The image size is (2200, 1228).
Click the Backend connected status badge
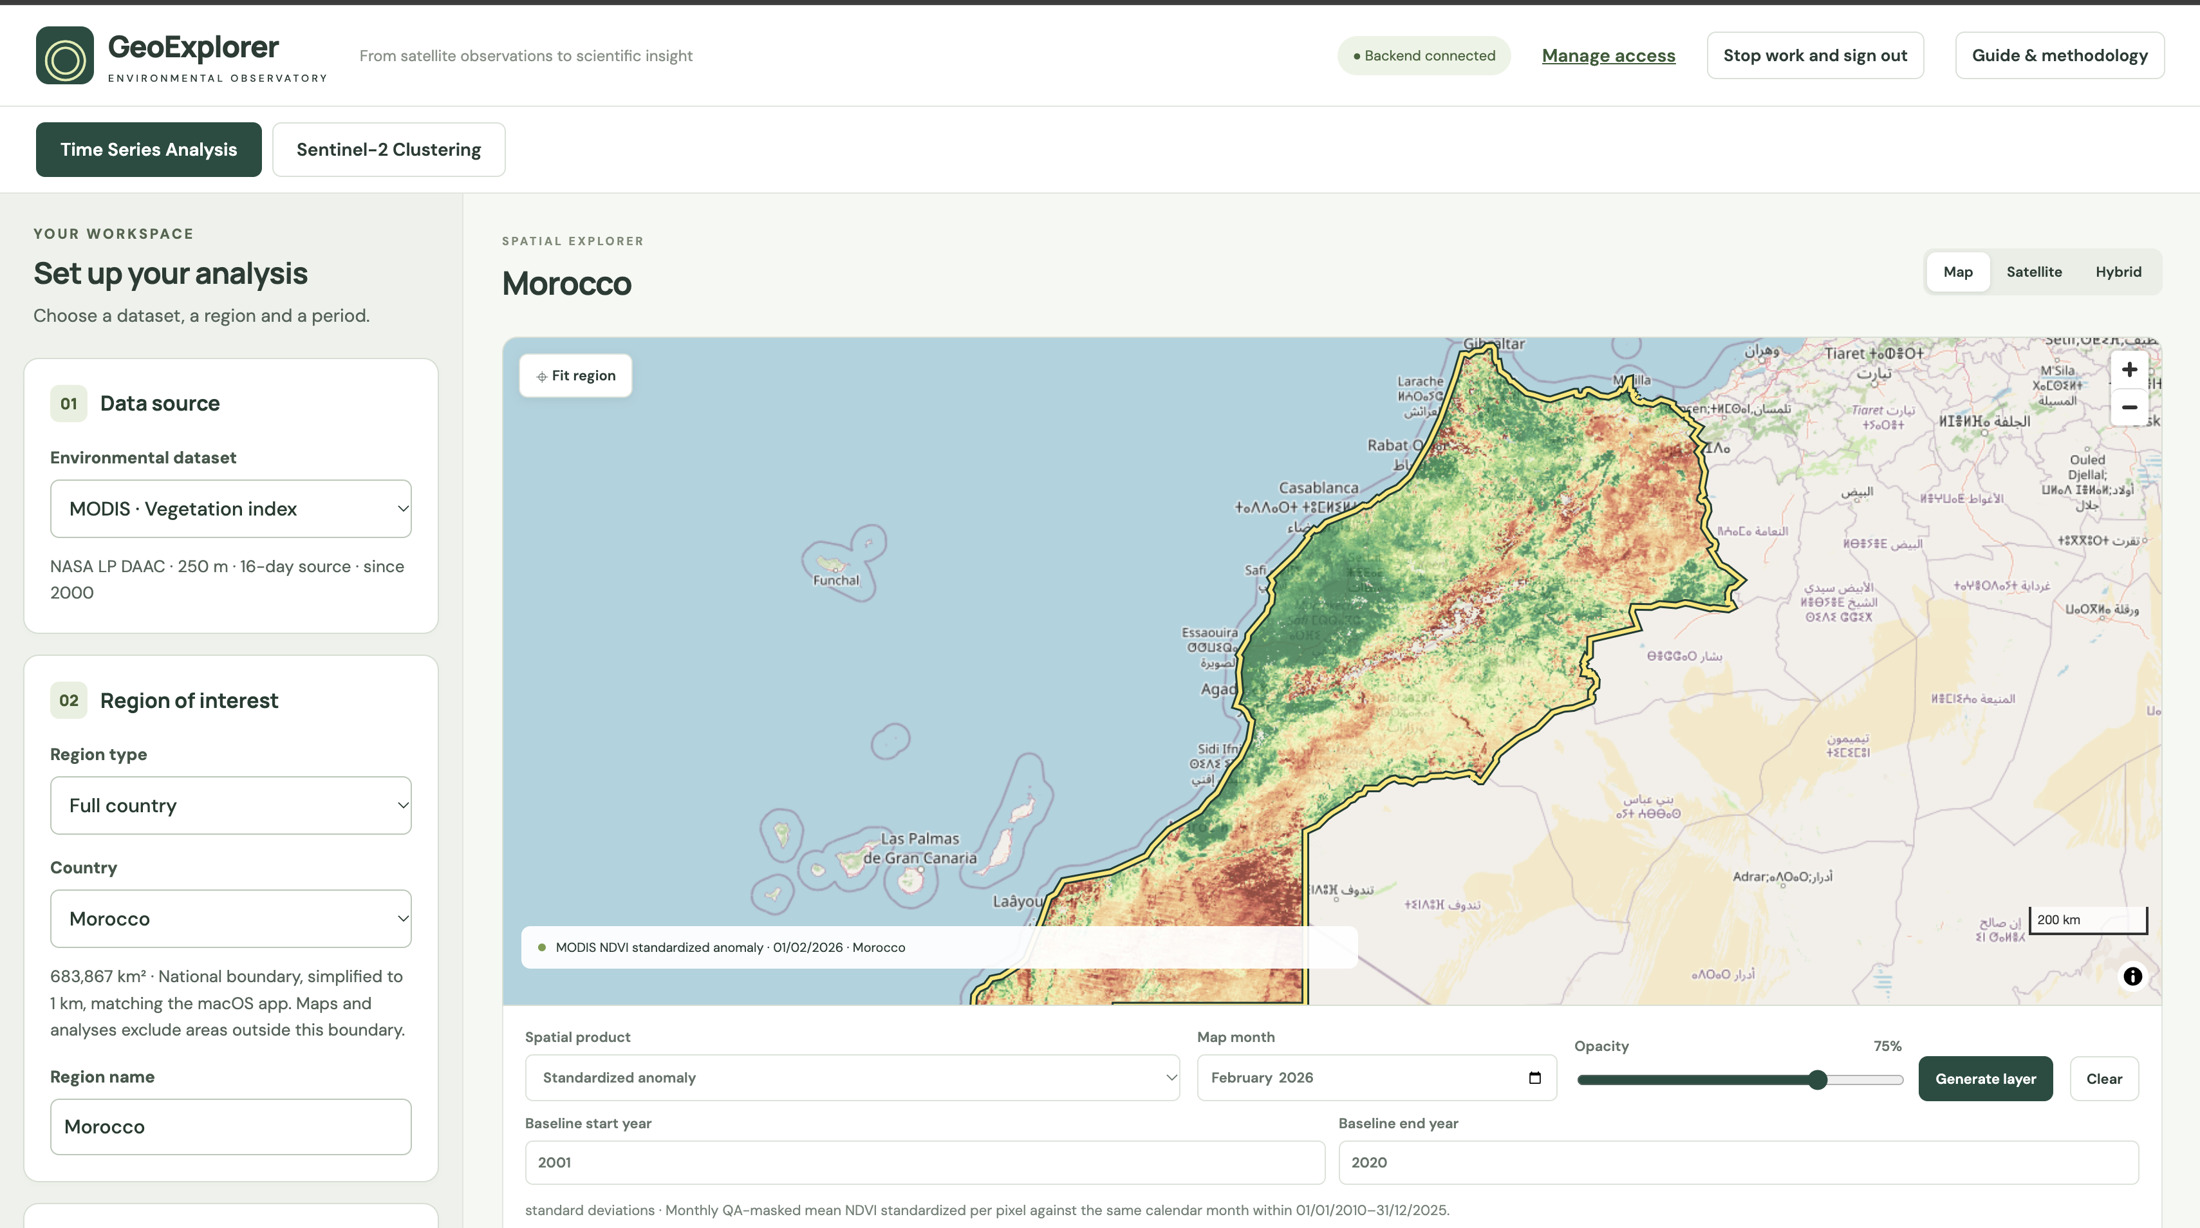tap(1424, 56)
